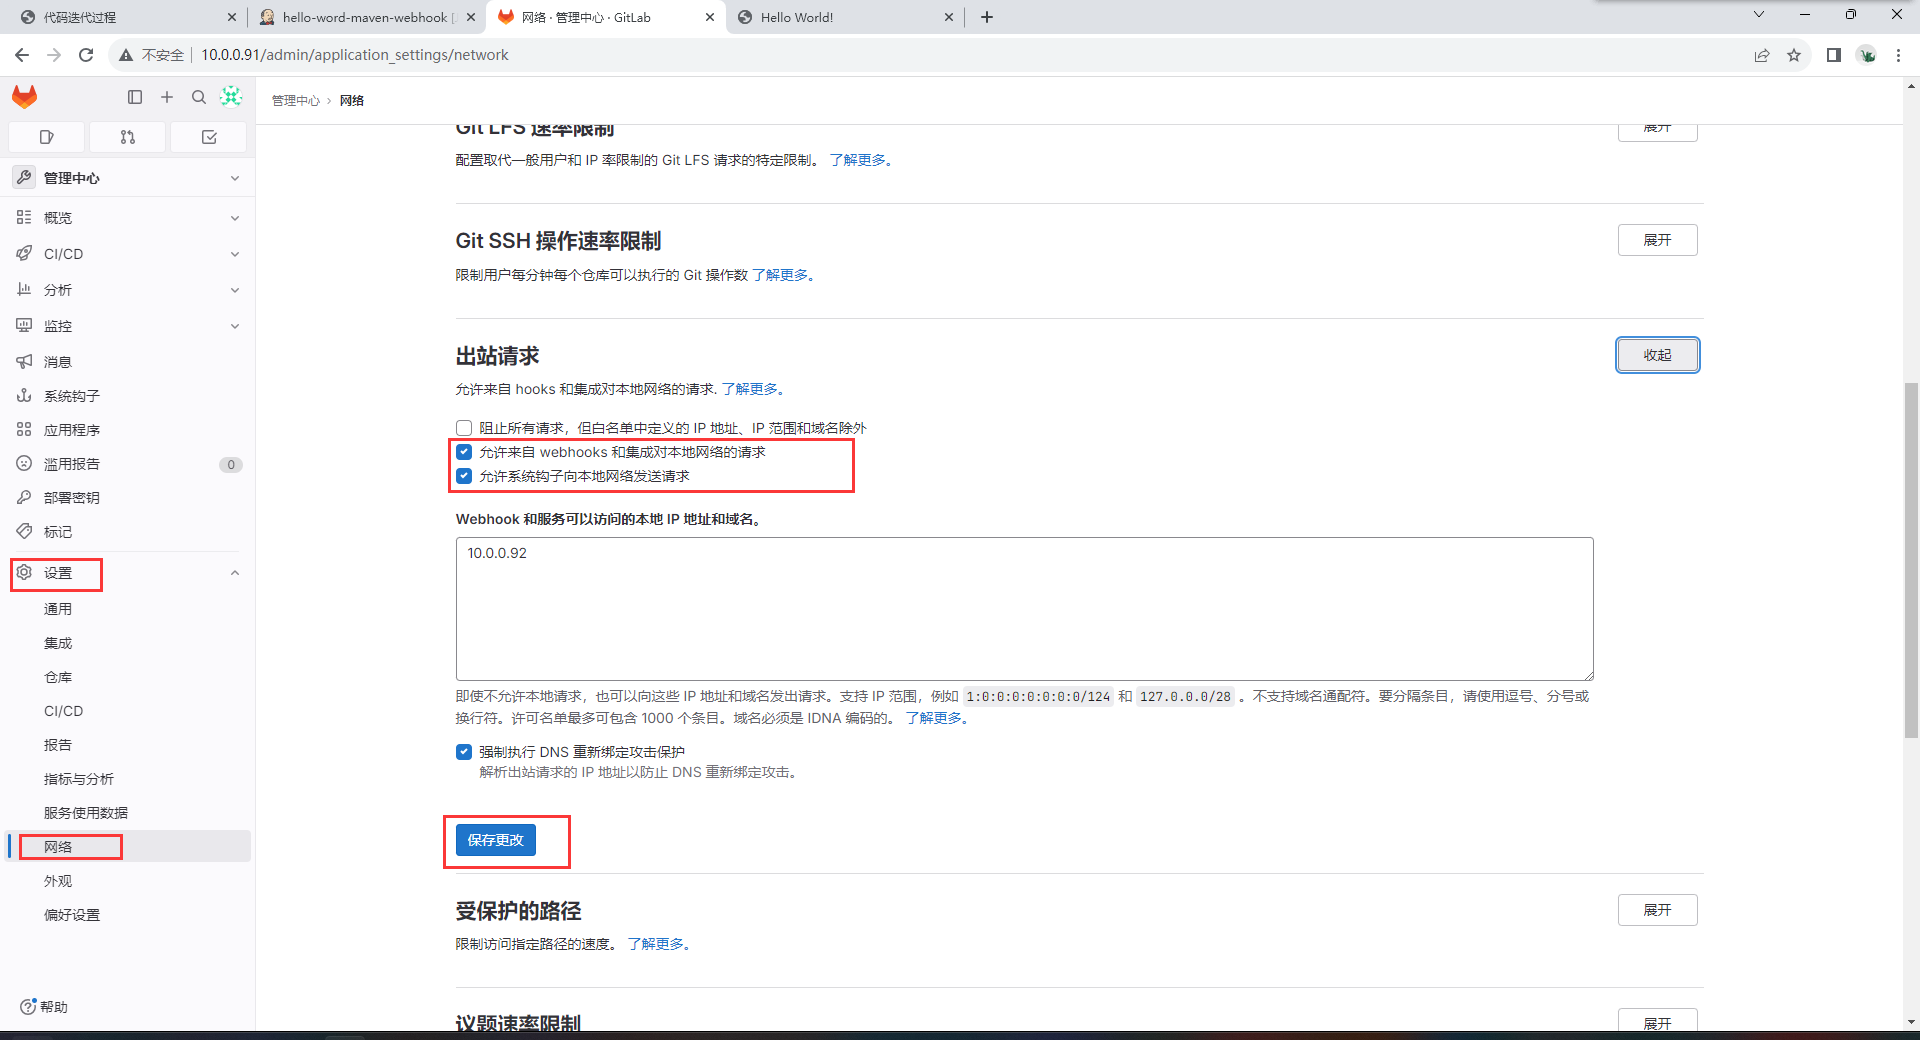Expand the top CI/CD sidebar chevron

[235, 254]
